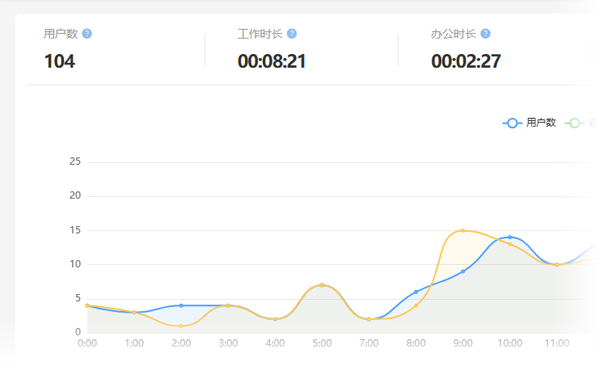The image size is (600, 368).
Task: Click the 0:00 x-axis label
Action: tap(87, 343)
